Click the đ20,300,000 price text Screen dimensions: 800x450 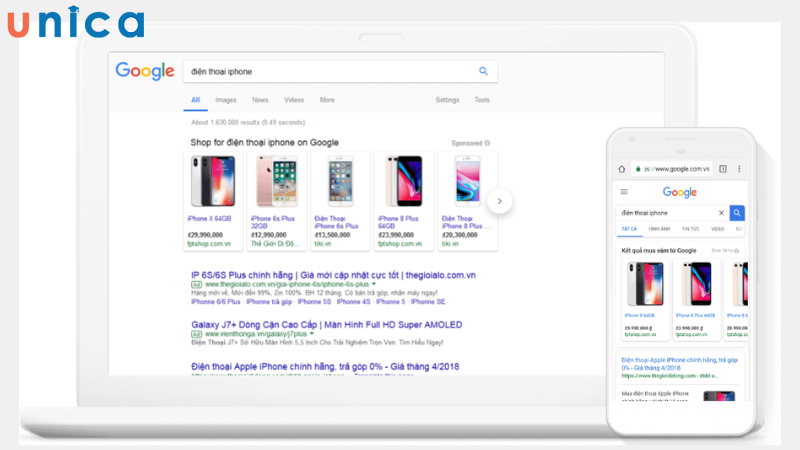(460, 235)
